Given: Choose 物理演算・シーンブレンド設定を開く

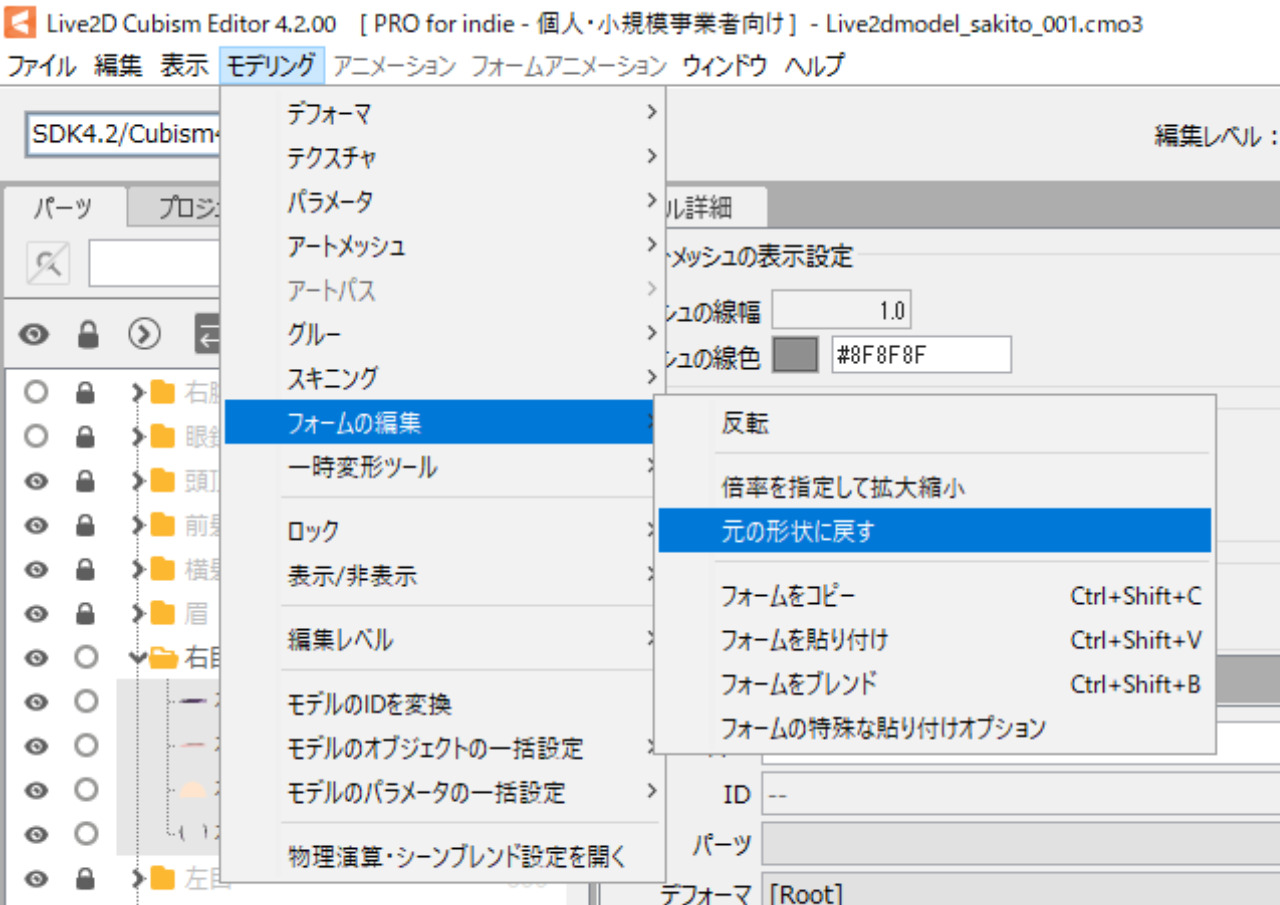Looking at the screenshot, I should pos(443,857).
